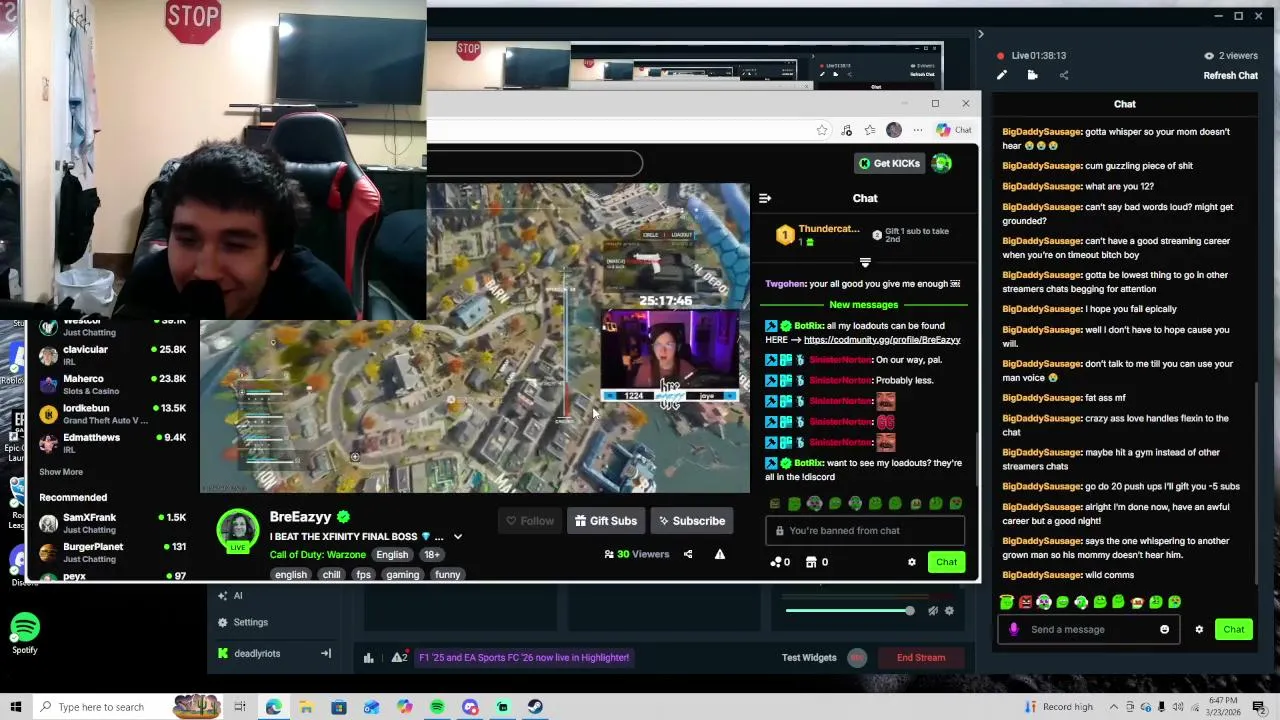This screenshot has height=720, width=1280.
Task: Click the Kick chat settings gear
Action: pos(911,563)
